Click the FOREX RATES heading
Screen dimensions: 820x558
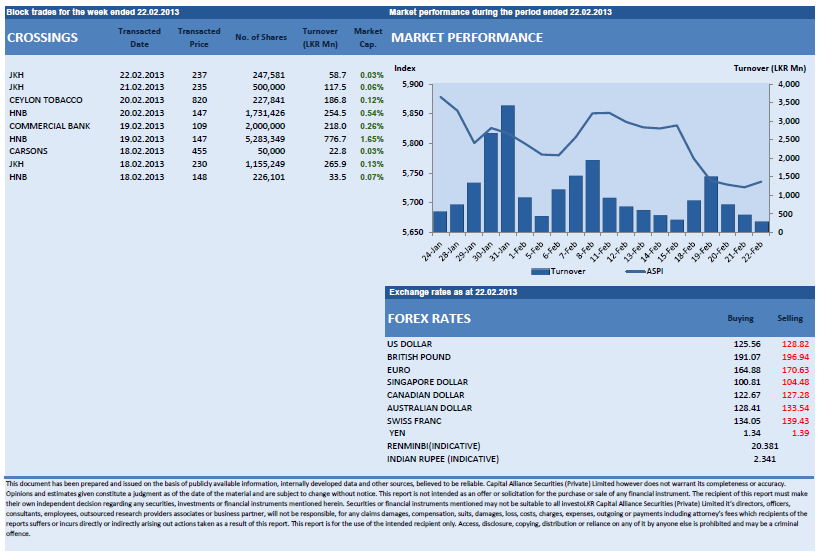(x=429, y=318)
